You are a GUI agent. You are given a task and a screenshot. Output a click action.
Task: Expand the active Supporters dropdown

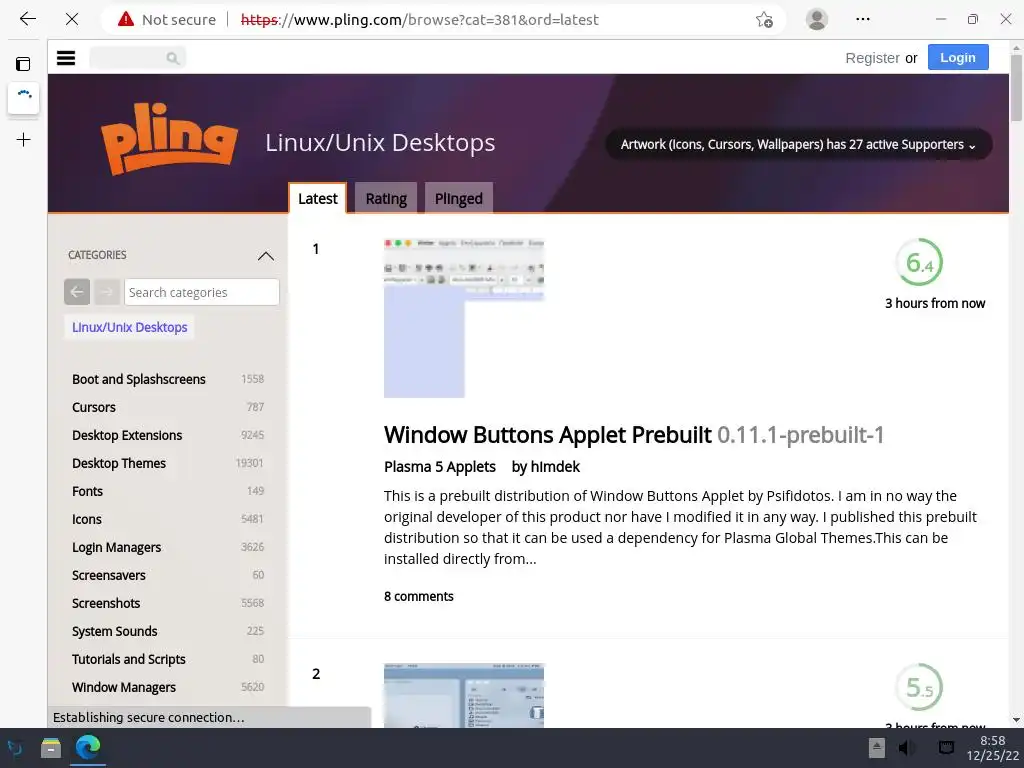click(798, 144)
